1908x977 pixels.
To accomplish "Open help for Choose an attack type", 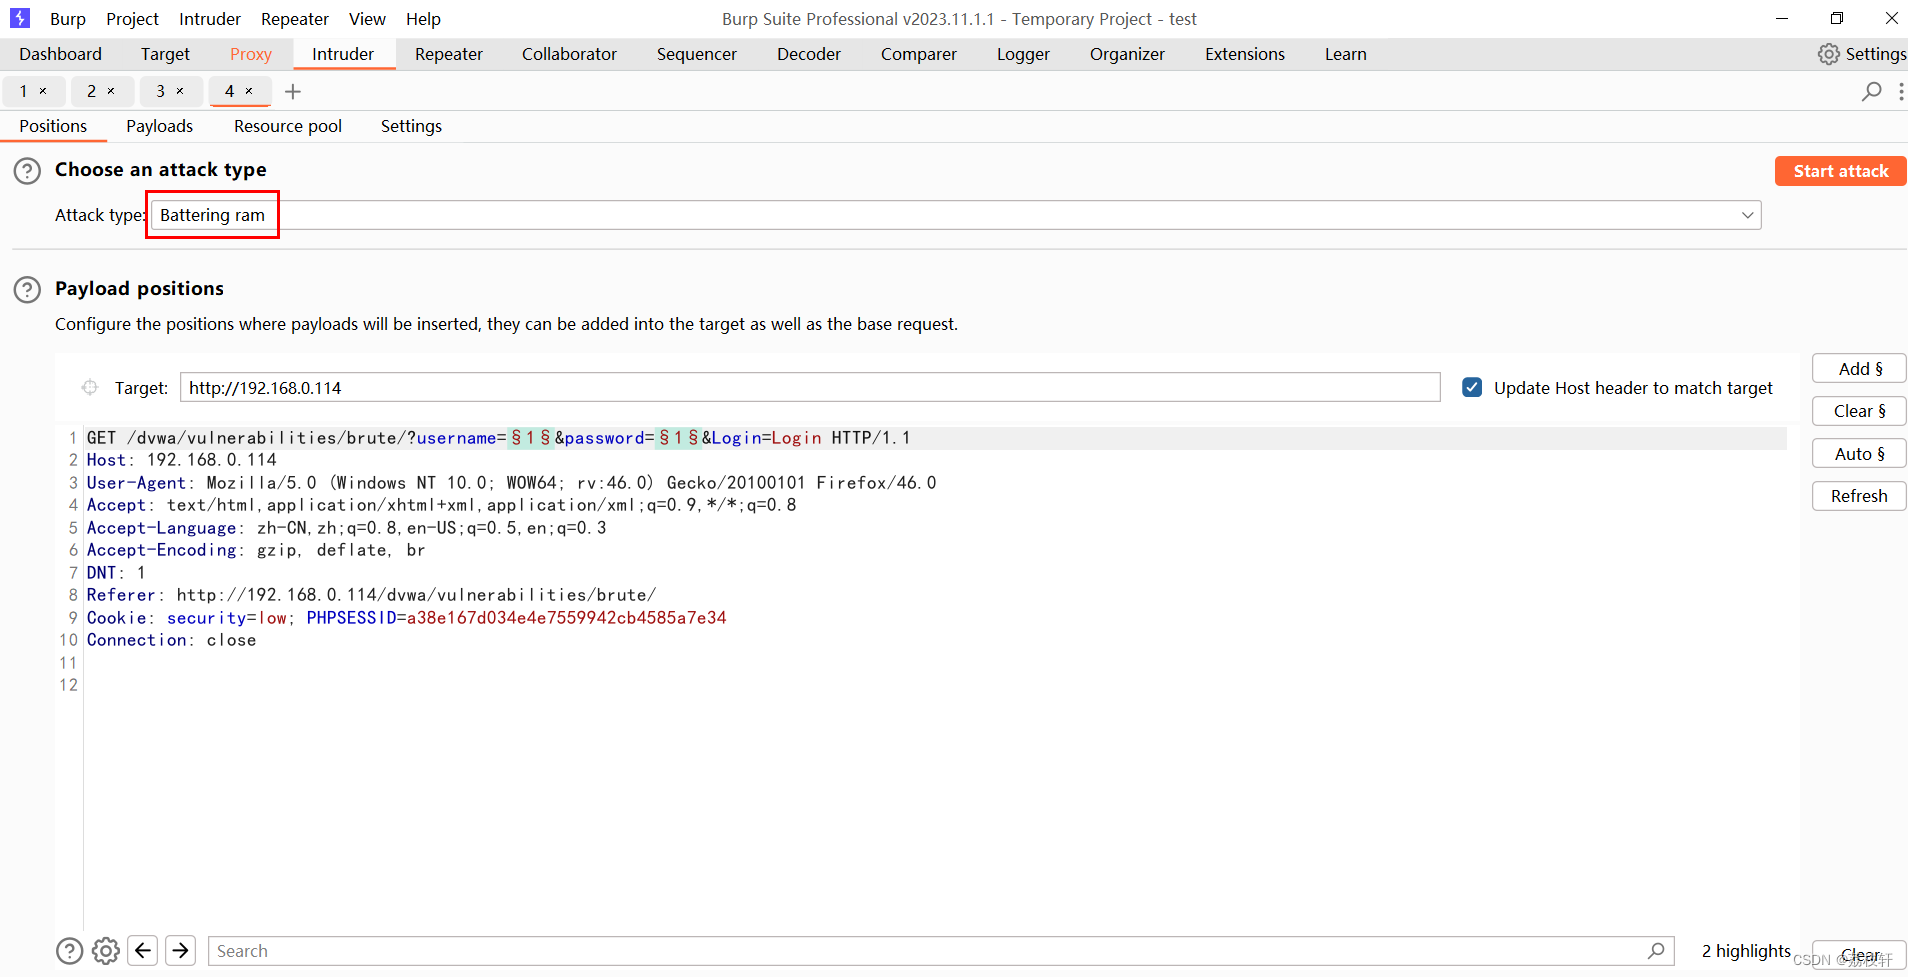I will (27, 171).
